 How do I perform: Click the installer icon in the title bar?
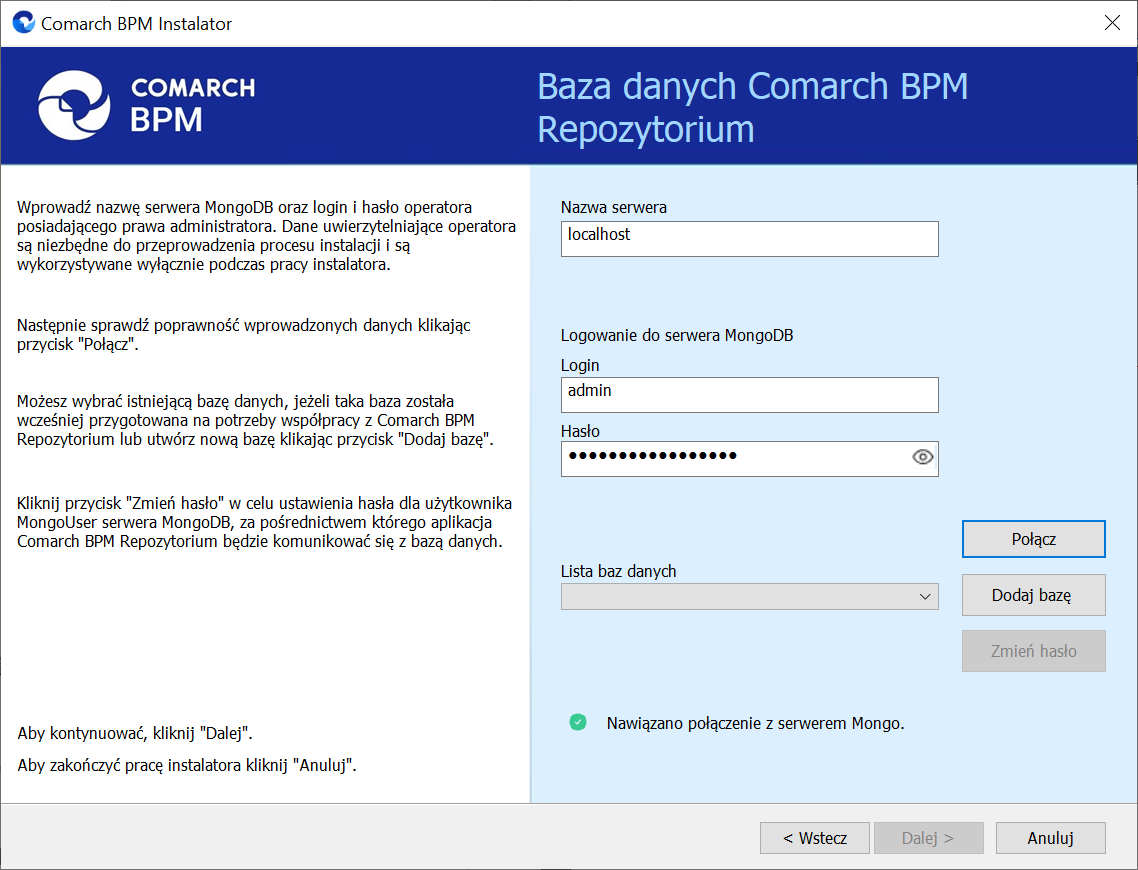pos(24,22)
